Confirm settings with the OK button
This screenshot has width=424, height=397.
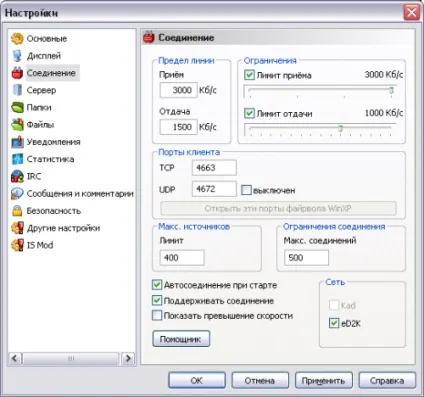pyautogui.click(x=197, y=380)
